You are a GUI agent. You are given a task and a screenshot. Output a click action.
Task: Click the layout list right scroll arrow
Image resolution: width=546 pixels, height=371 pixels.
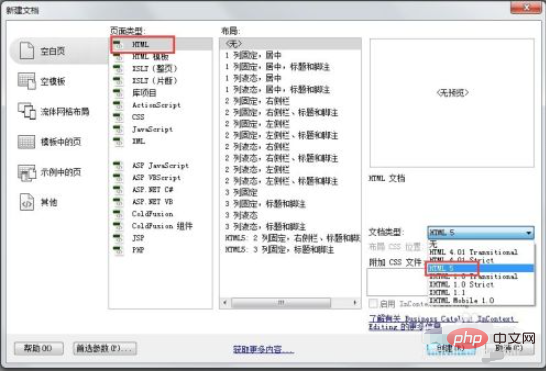click(355, 302)
